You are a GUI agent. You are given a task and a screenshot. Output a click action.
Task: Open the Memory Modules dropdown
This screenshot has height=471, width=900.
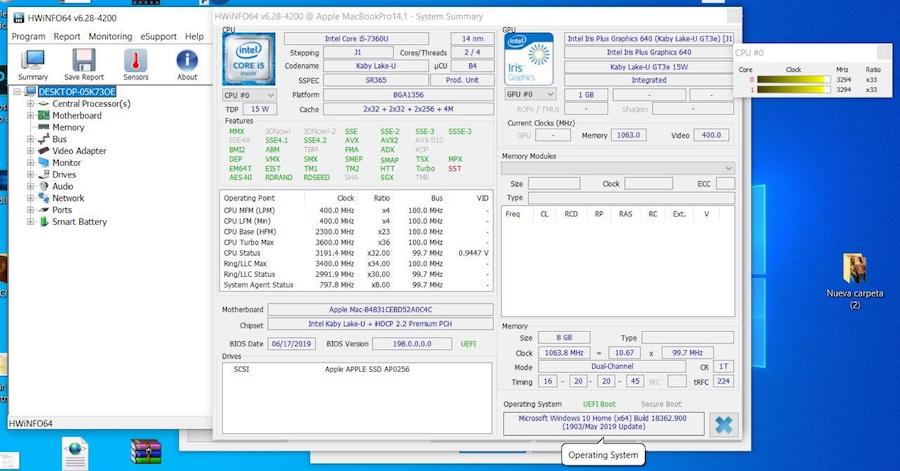(618, 168)
